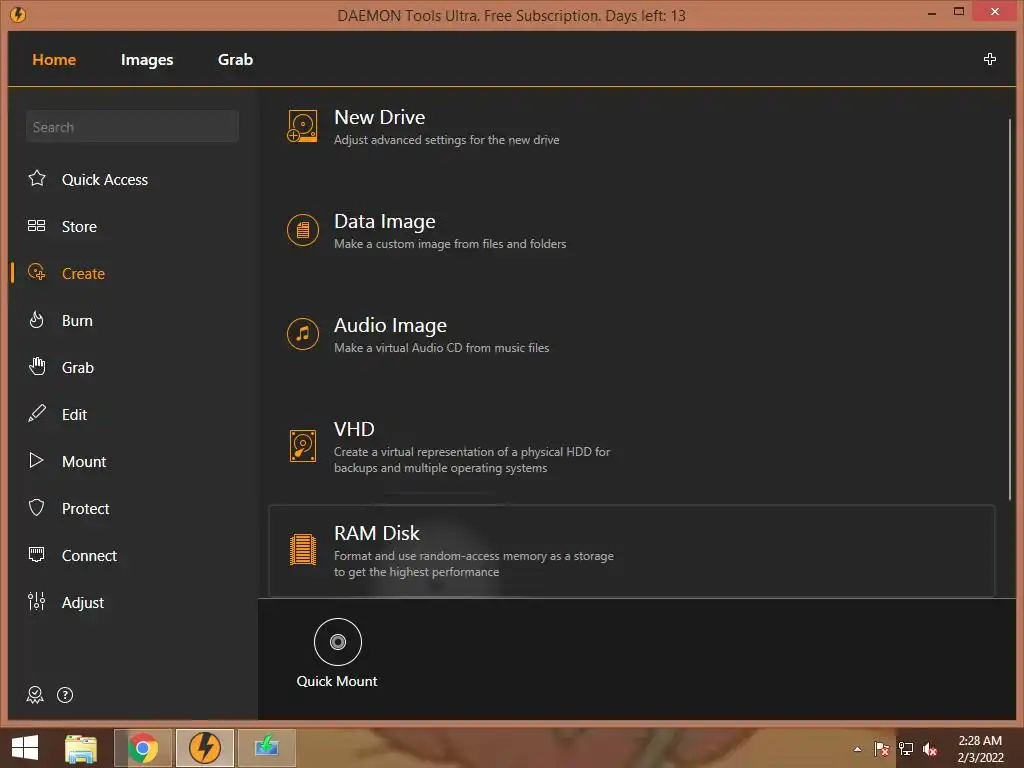
Task: Click the Data Image document icon
Action: 303,230
